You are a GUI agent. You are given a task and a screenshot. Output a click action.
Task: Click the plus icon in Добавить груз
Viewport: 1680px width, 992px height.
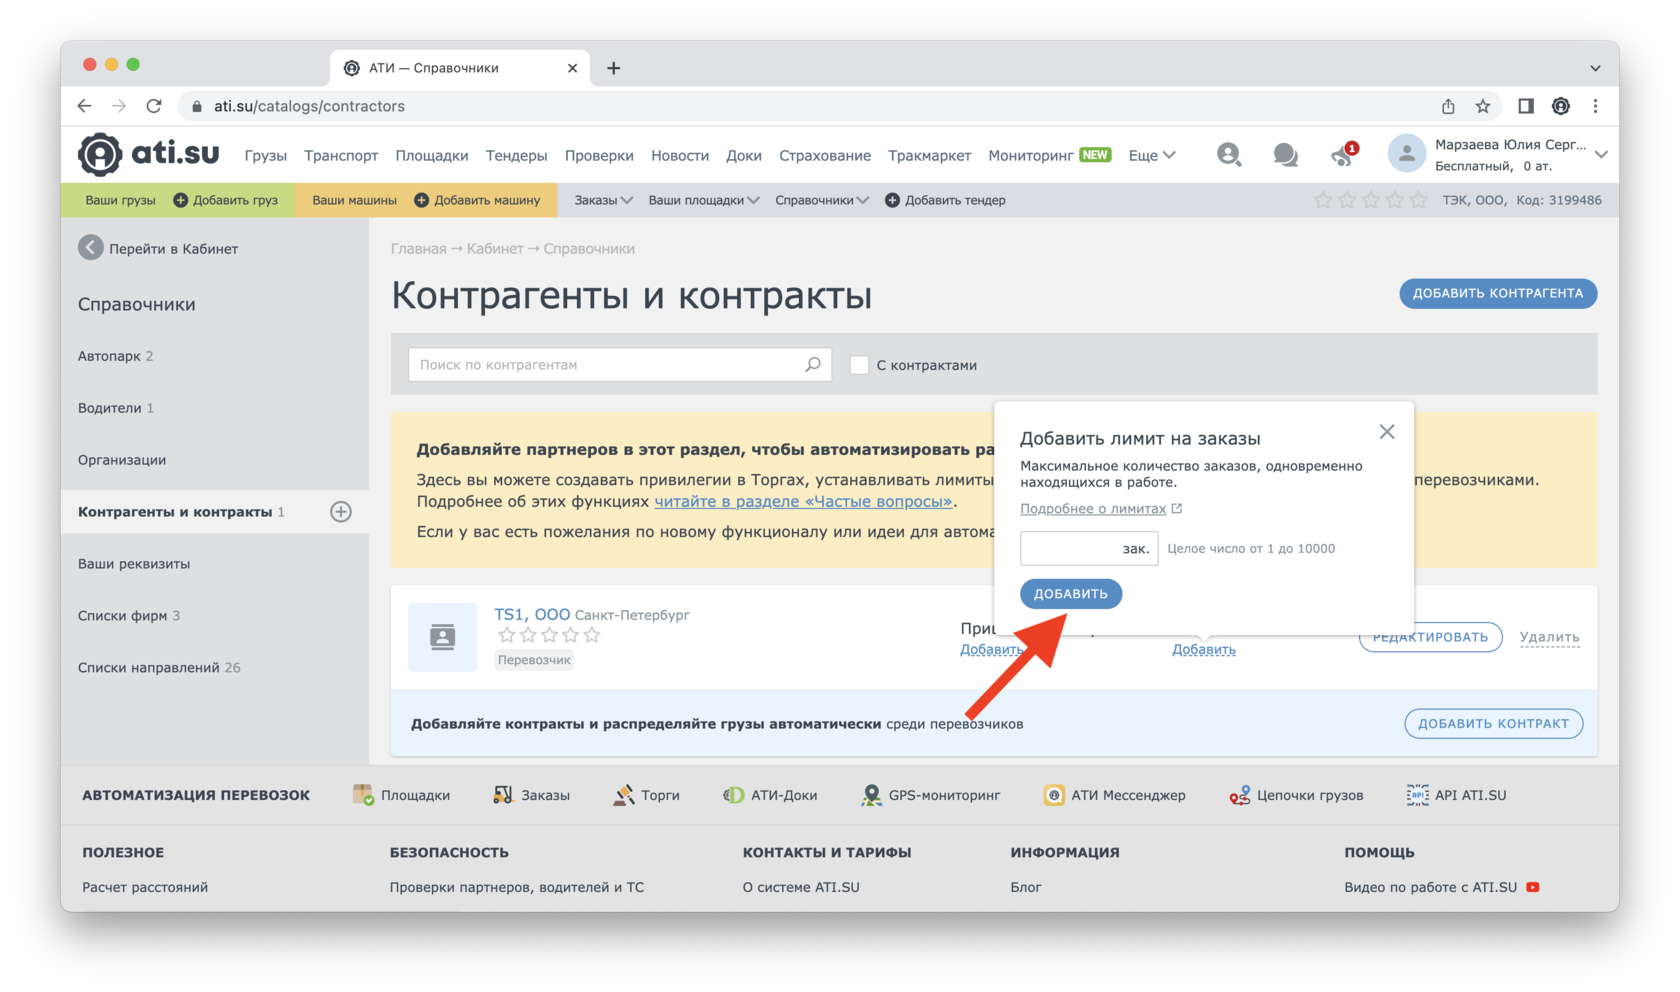click(181, 200)
